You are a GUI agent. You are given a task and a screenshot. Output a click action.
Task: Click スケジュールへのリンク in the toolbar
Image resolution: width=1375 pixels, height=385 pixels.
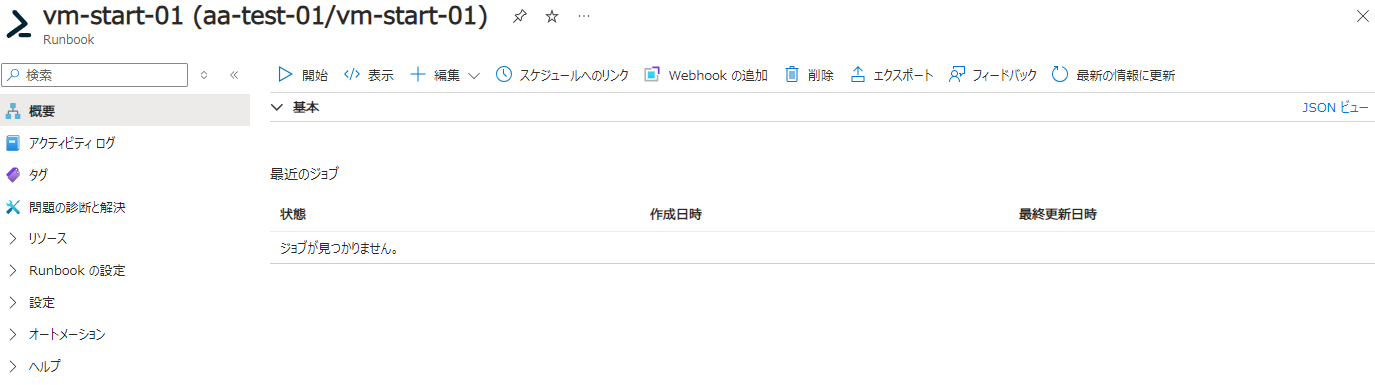562,75
